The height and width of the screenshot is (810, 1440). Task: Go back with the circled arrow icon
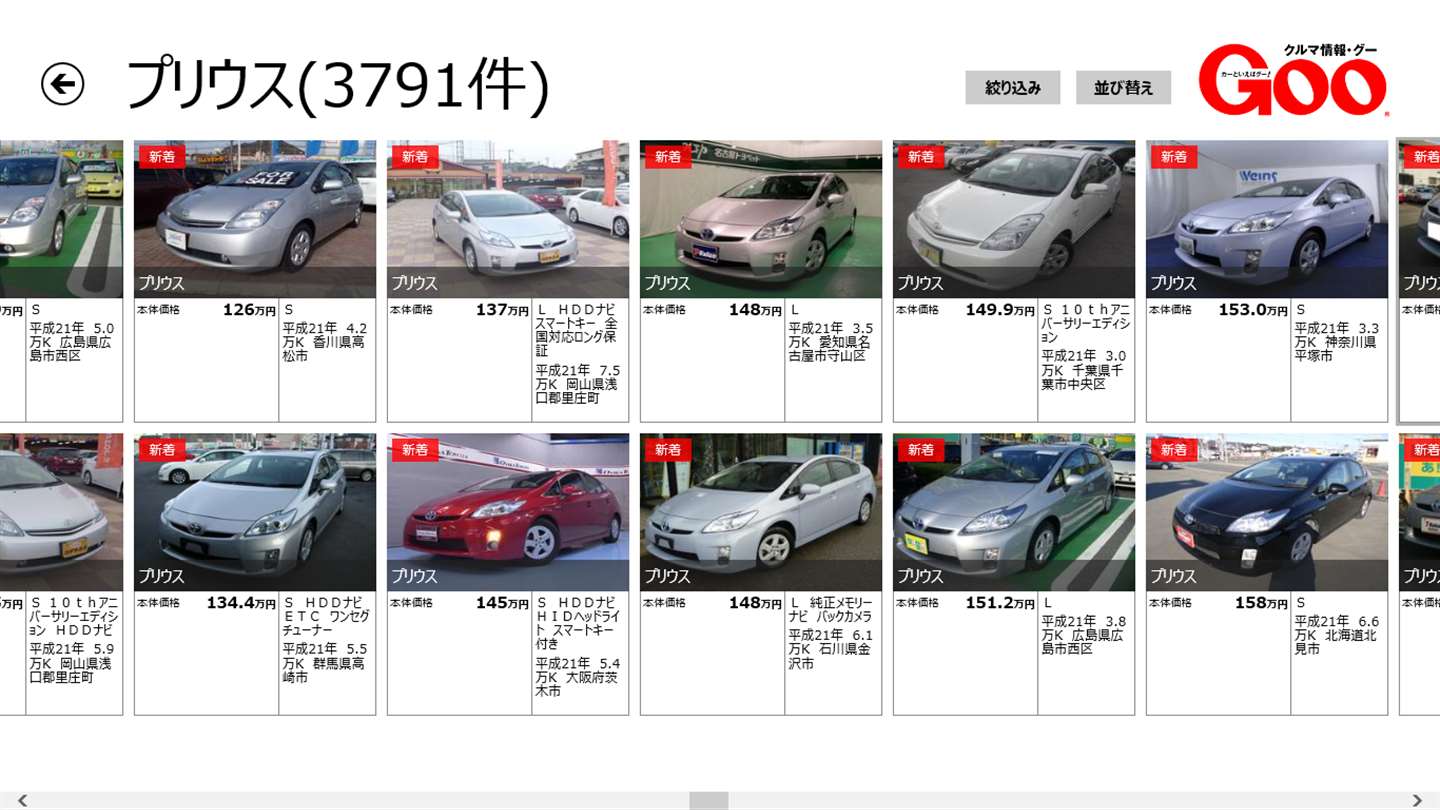[x=62, y=84]
